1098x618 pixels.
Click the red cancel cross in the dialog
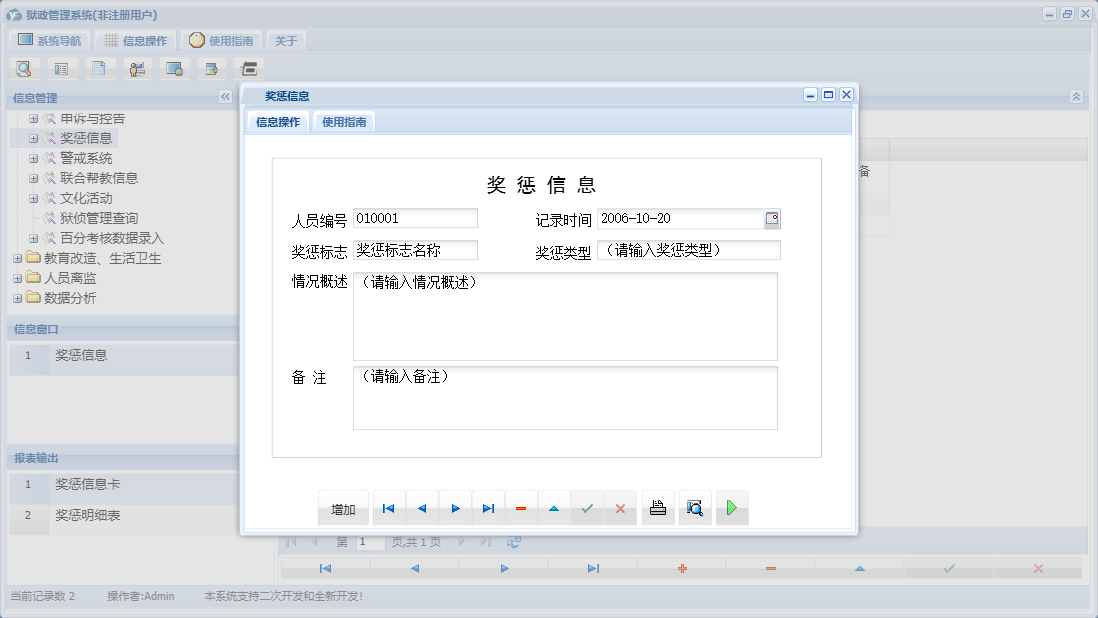click(620, 508)
